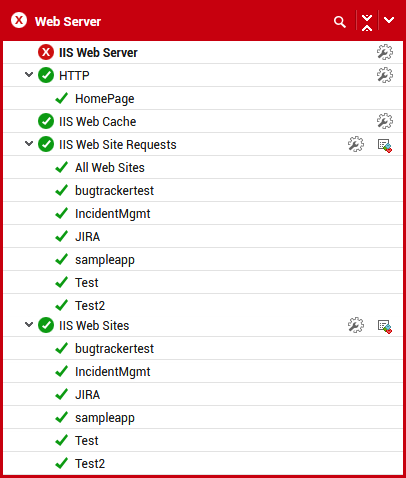The width and height of the screenshot is (406, 478).
Task: Click the wrench icon for IIS Web Sites
Action: [x=356, y=325]
